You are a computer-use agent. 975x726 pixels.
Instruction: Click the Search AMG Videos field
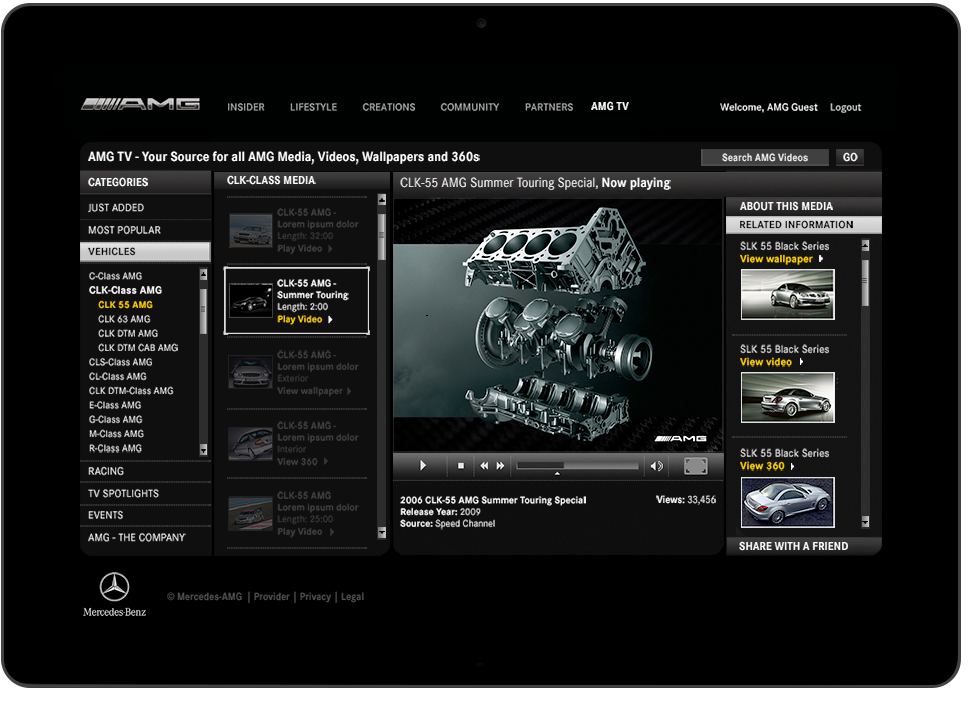click(765, 157)
